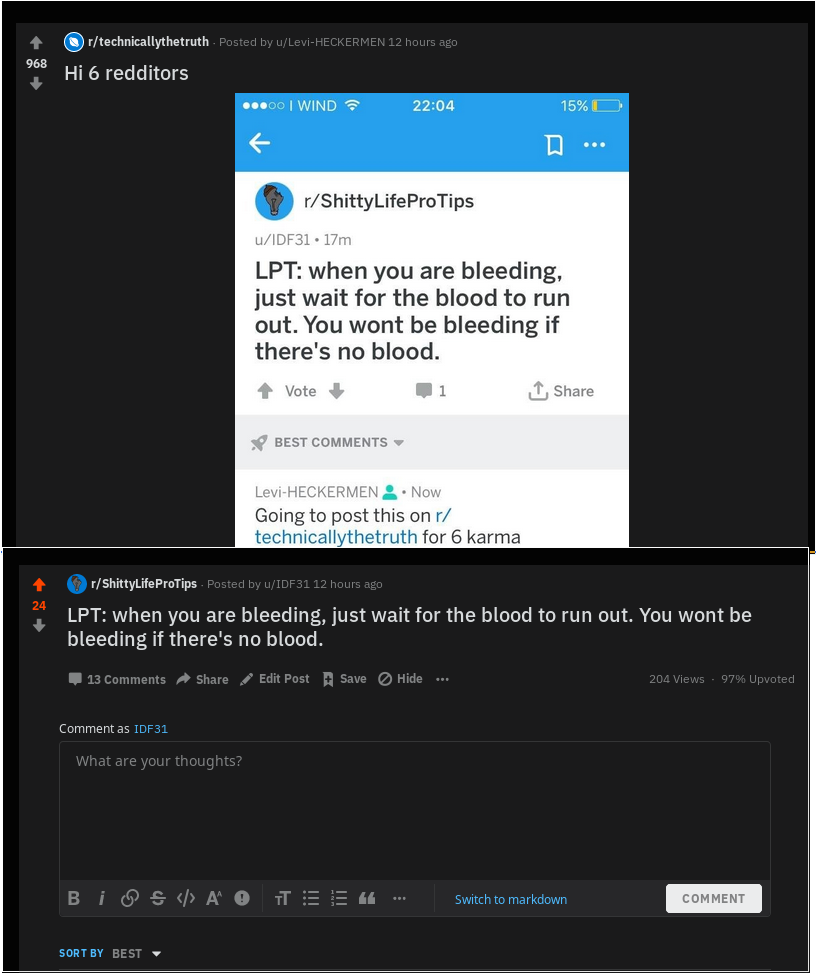Insert a numbered list
The height and width of the screenshot is (973, 816).
(339, 898)
